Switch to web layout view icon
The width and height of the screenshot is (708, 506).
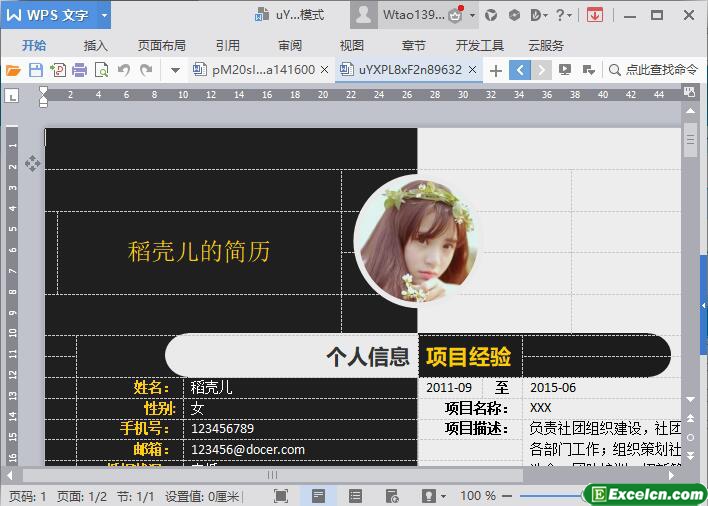point(391,496)
